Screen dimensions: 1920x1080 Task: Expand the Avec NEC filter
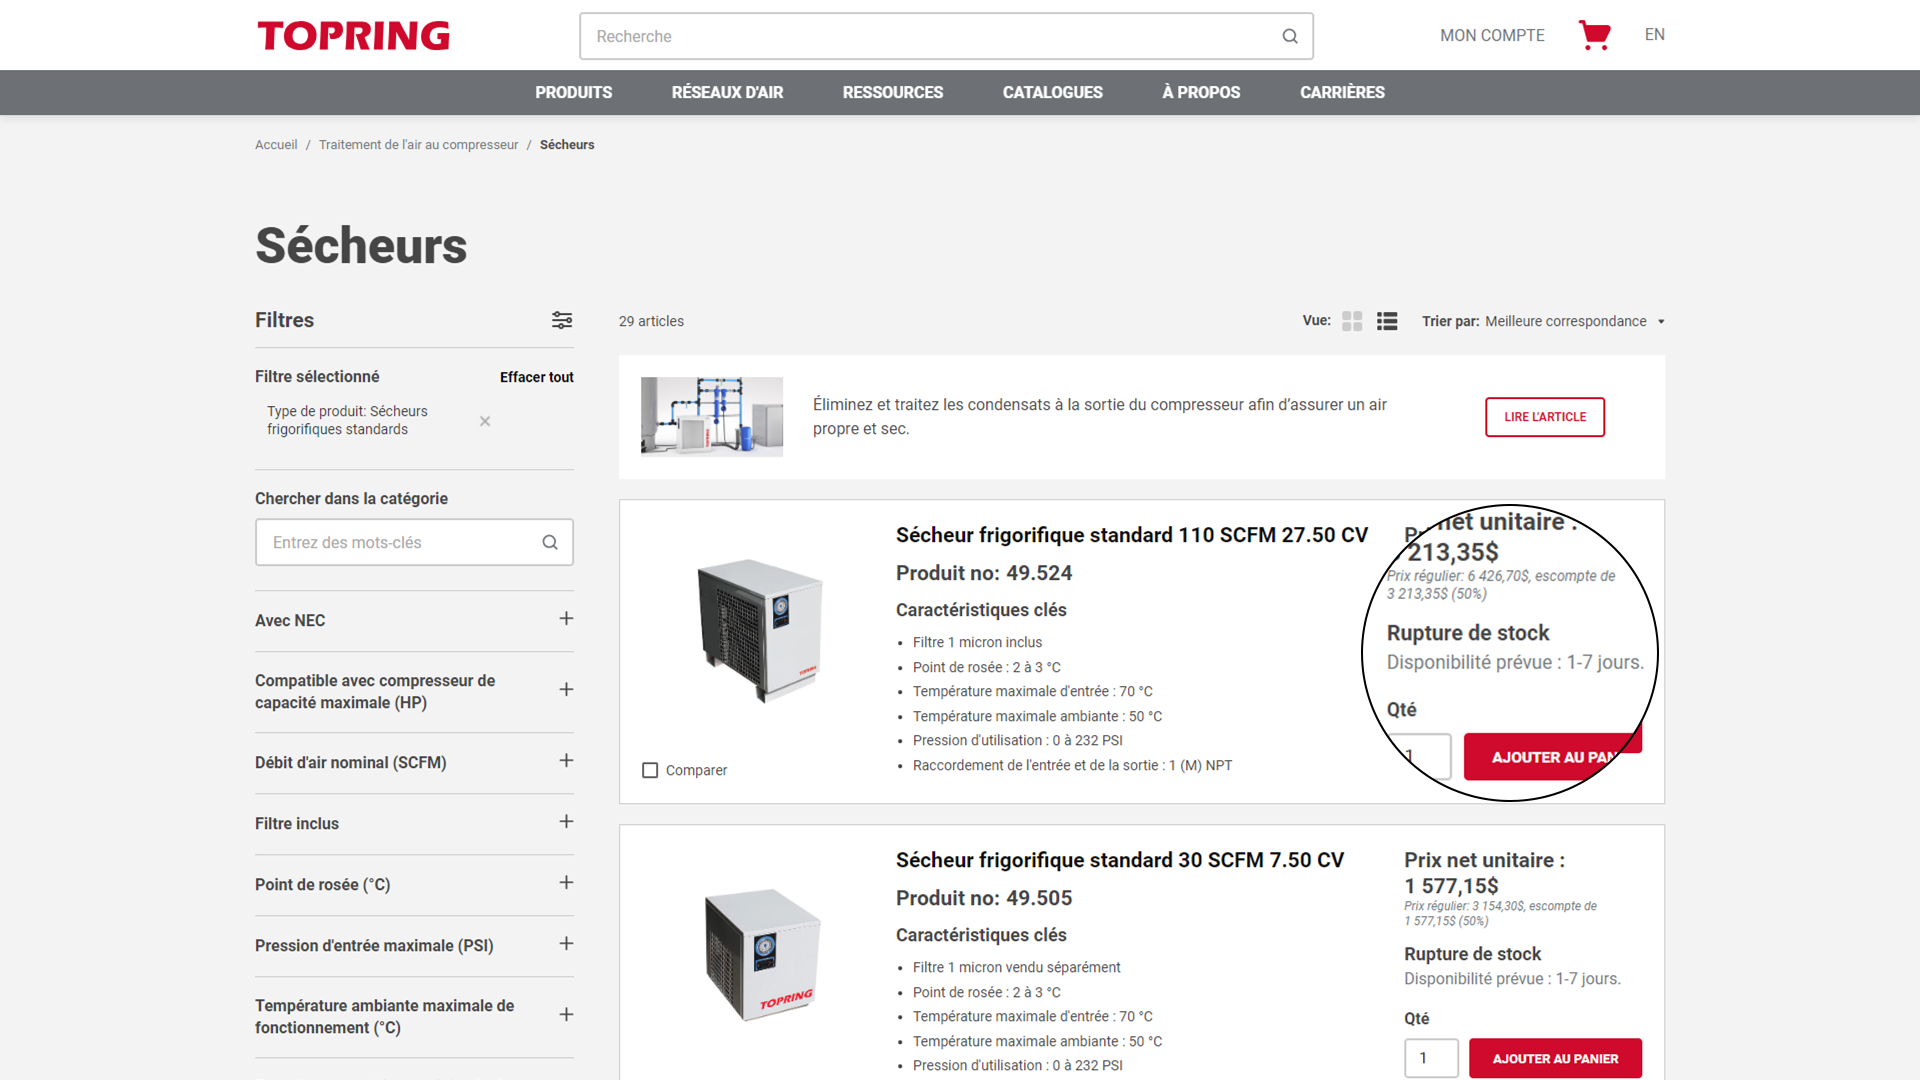point(566,619)
